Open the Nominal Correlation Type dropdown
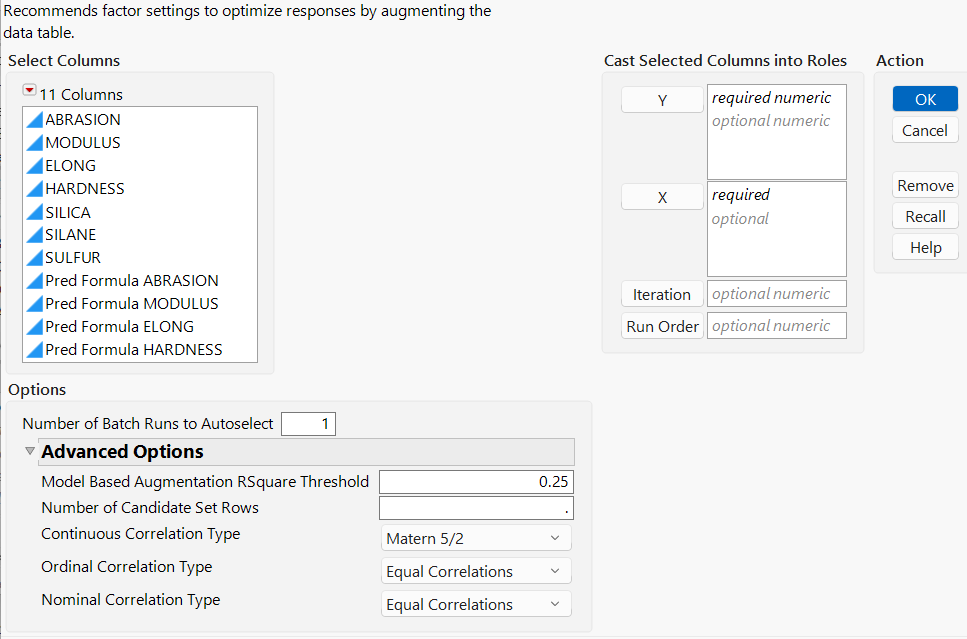Viewport: 967px width, 639px height. pos(475,603)
